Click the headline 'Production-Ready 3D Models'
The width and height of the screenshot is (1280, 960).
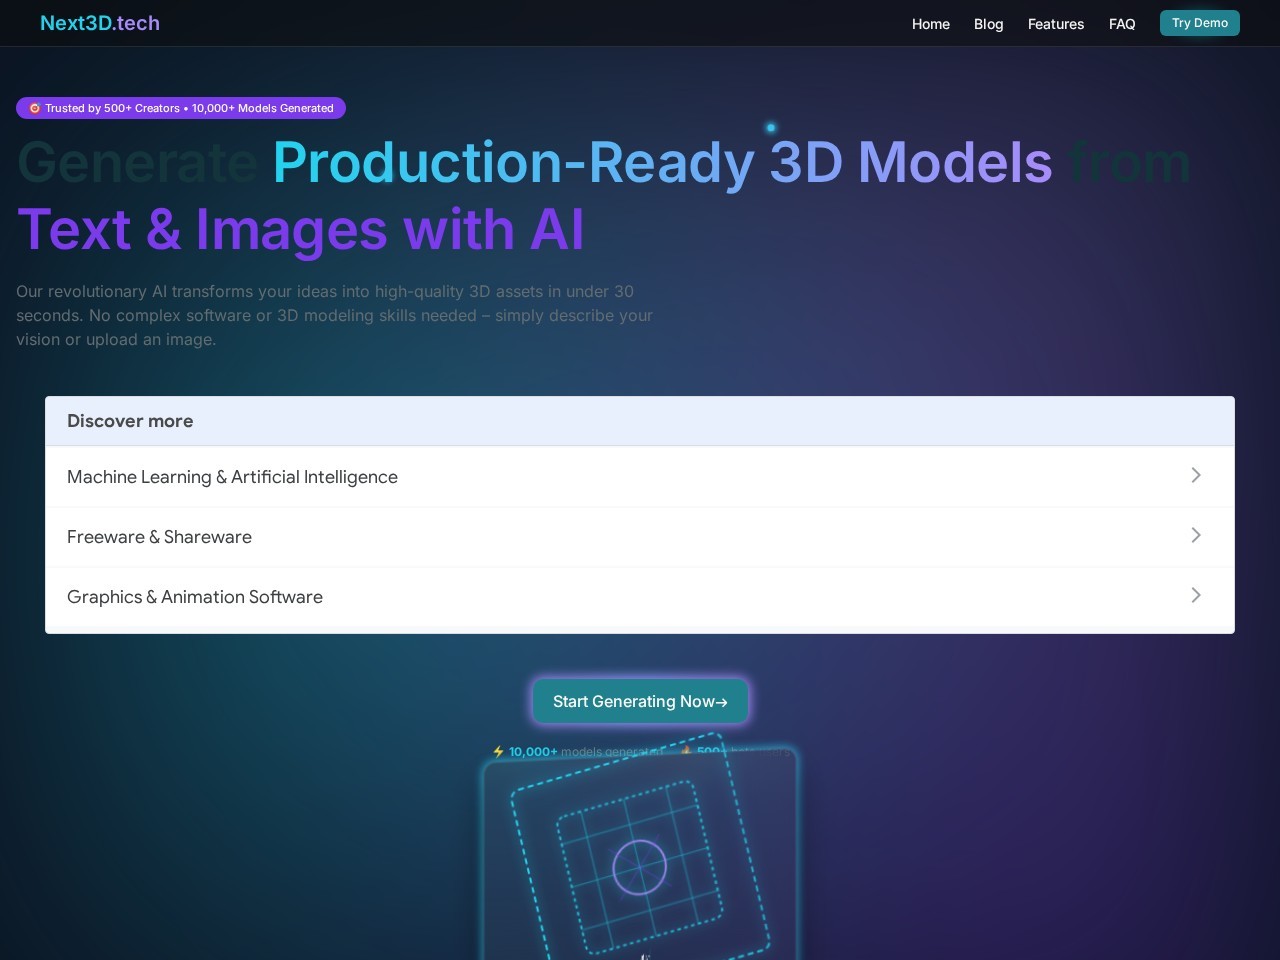tap(662, 162)
